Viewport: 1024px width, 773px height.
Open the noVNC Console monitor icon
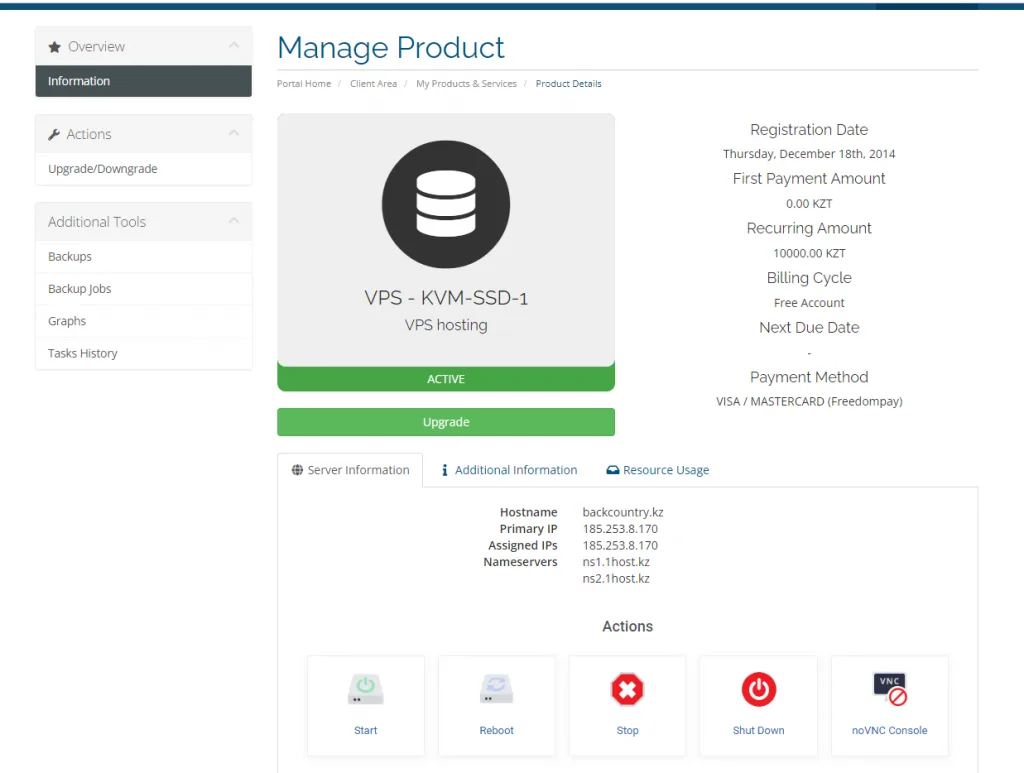pyautogui.click(x=889, y=689)
